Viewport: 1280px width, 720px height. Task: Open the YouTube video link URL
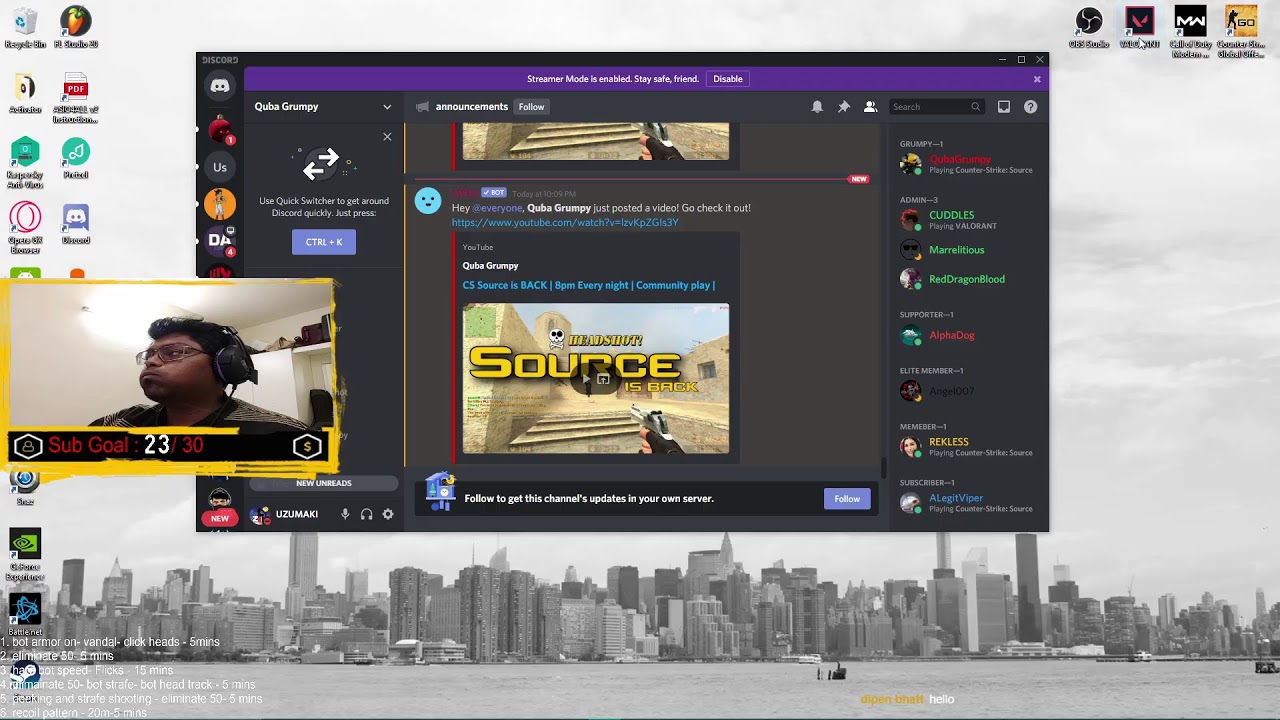565,223
